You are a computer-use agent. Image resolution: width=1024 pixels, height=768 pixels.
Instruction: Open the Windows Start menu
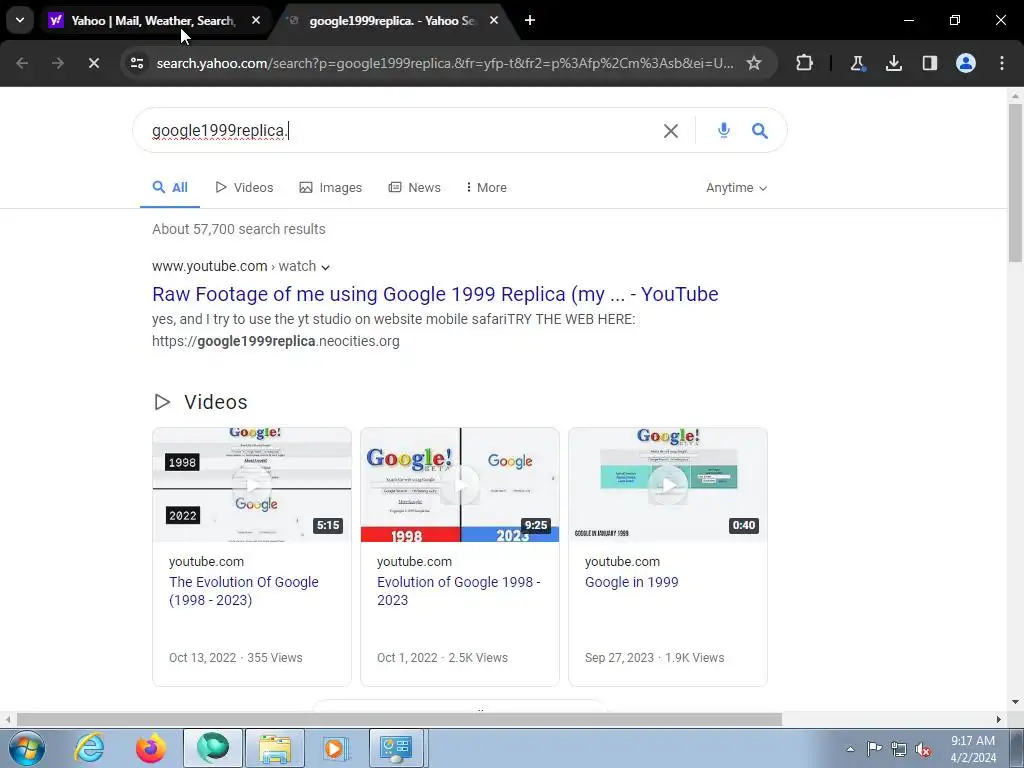(x=26, y=748)
